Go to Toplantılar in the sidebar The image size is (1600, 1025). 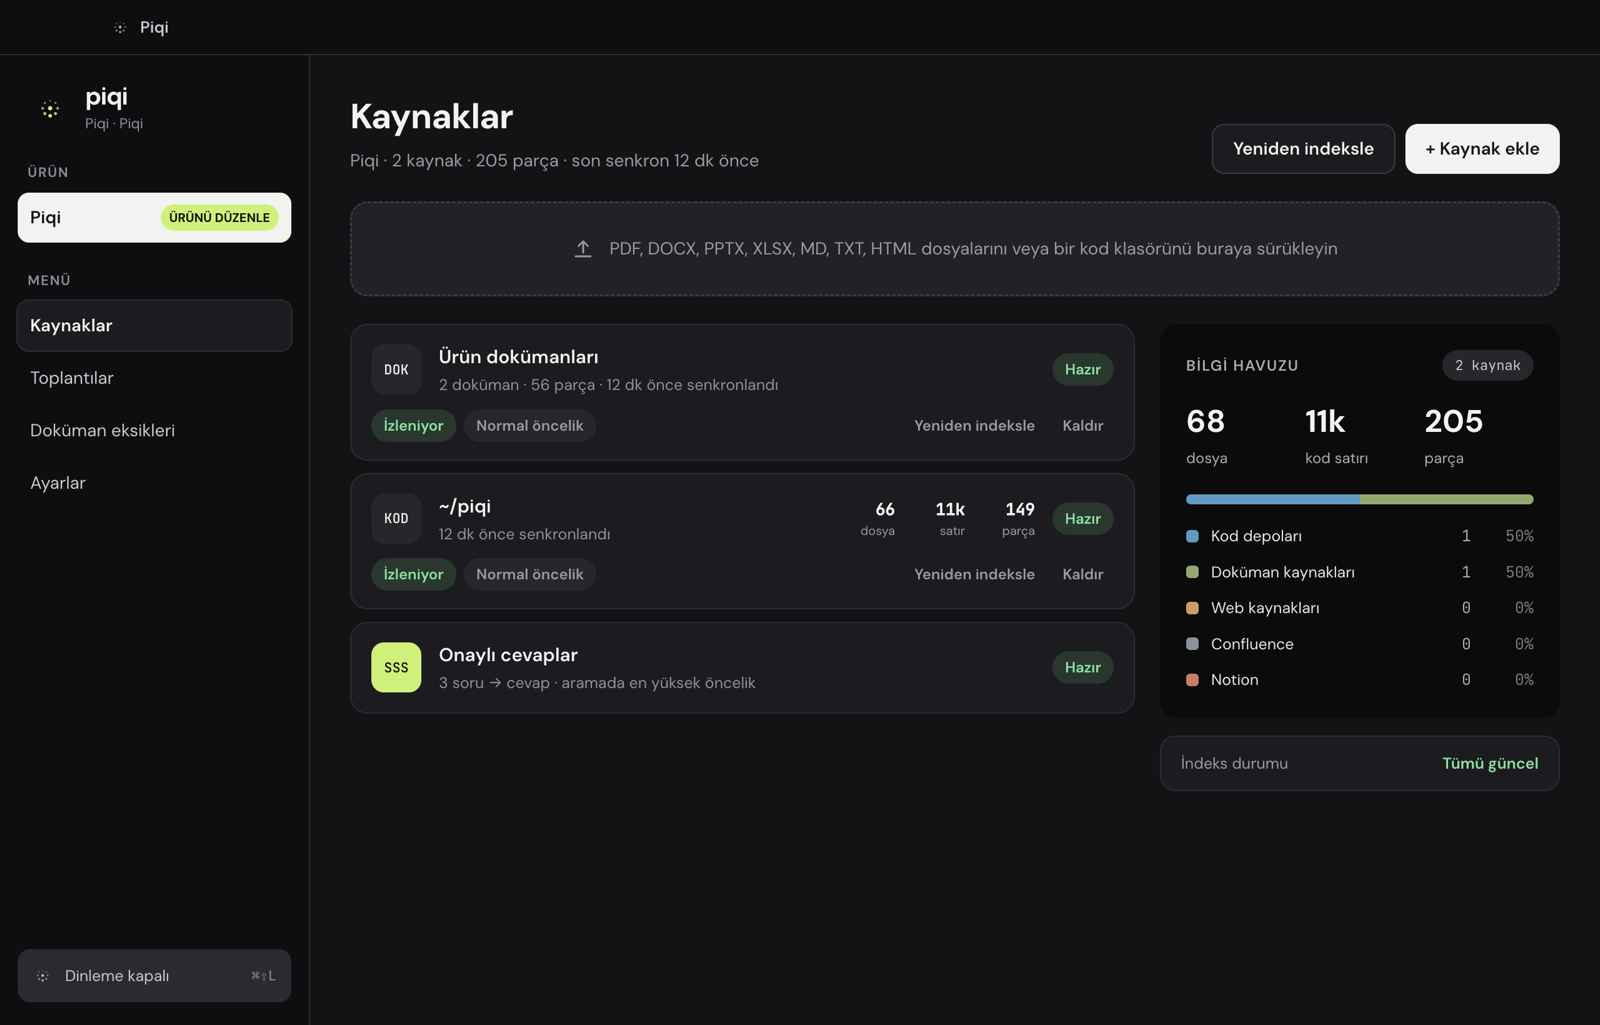point(154,378)
